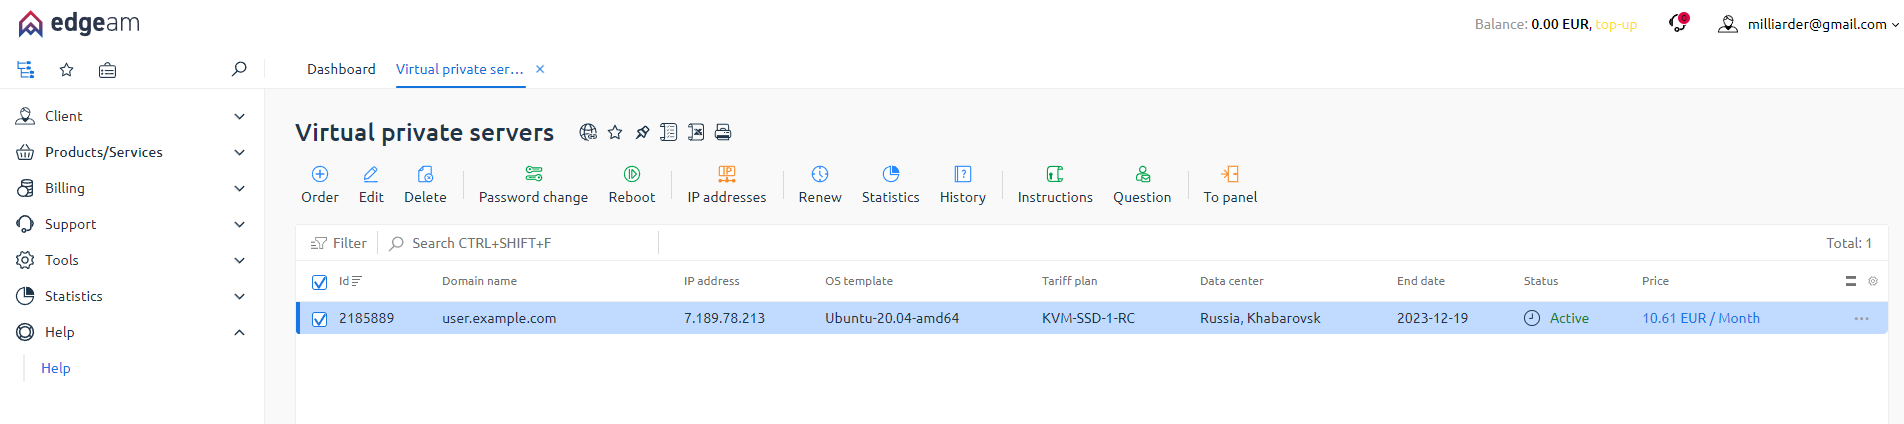Switch to the Dashboard tab
Image resolution: width=1904 pixels, height=424 pixels.
(341, 69)
